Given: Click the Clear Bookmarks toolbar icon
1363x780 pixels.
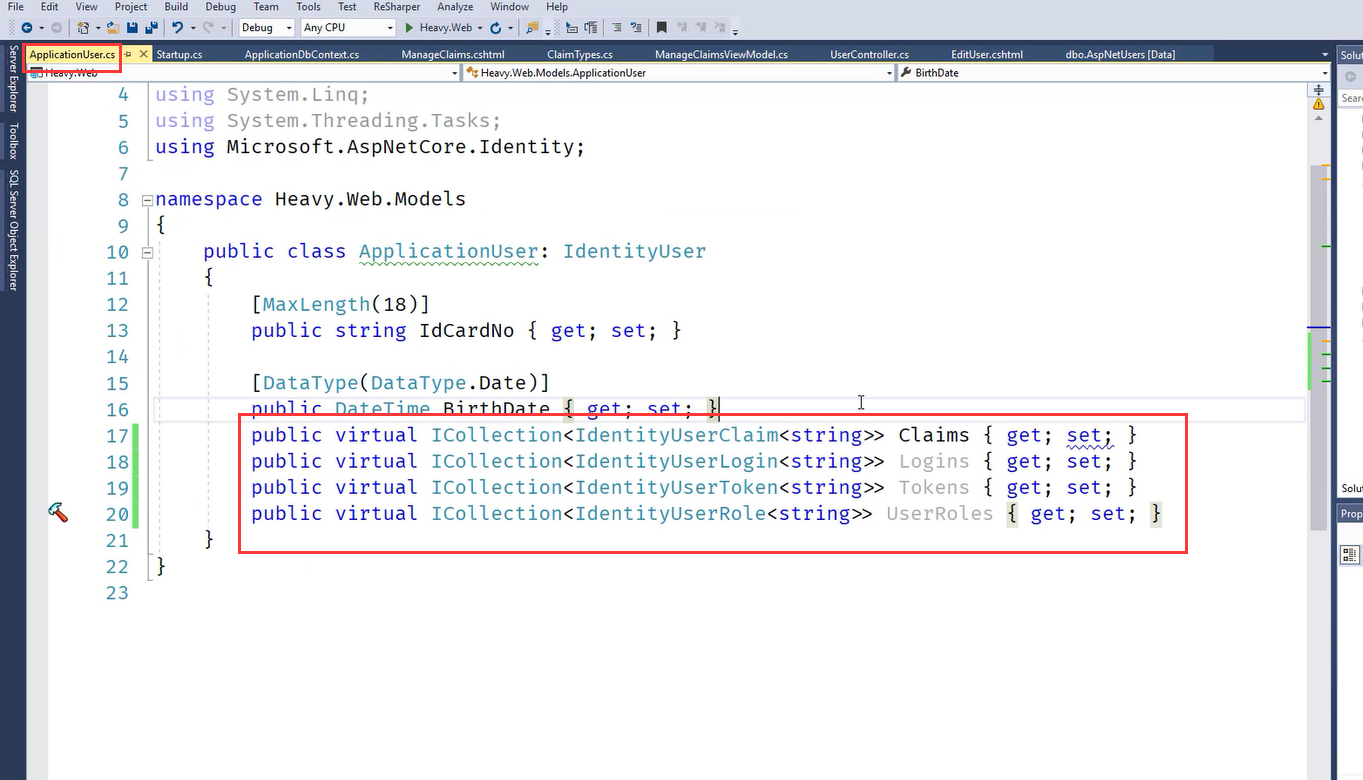Looking at the screenshot, I should pos(719,28).
